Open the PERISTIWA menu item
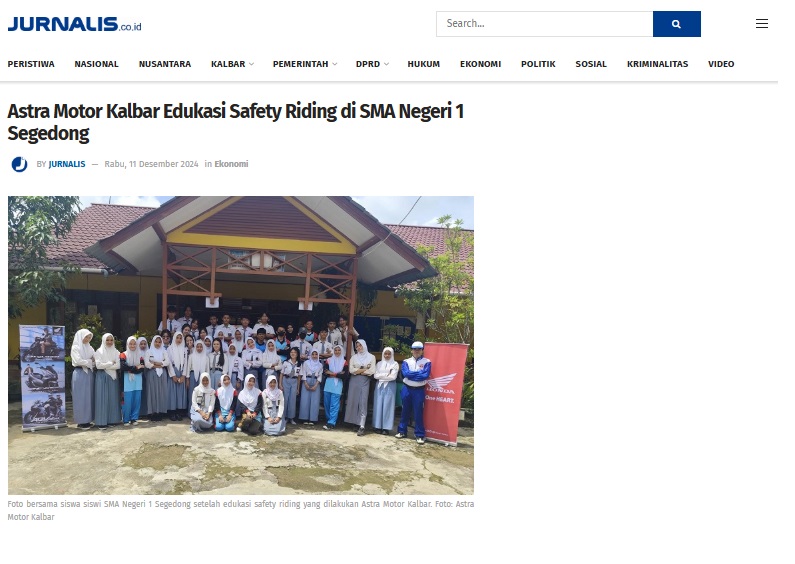 tap(31, 64)
